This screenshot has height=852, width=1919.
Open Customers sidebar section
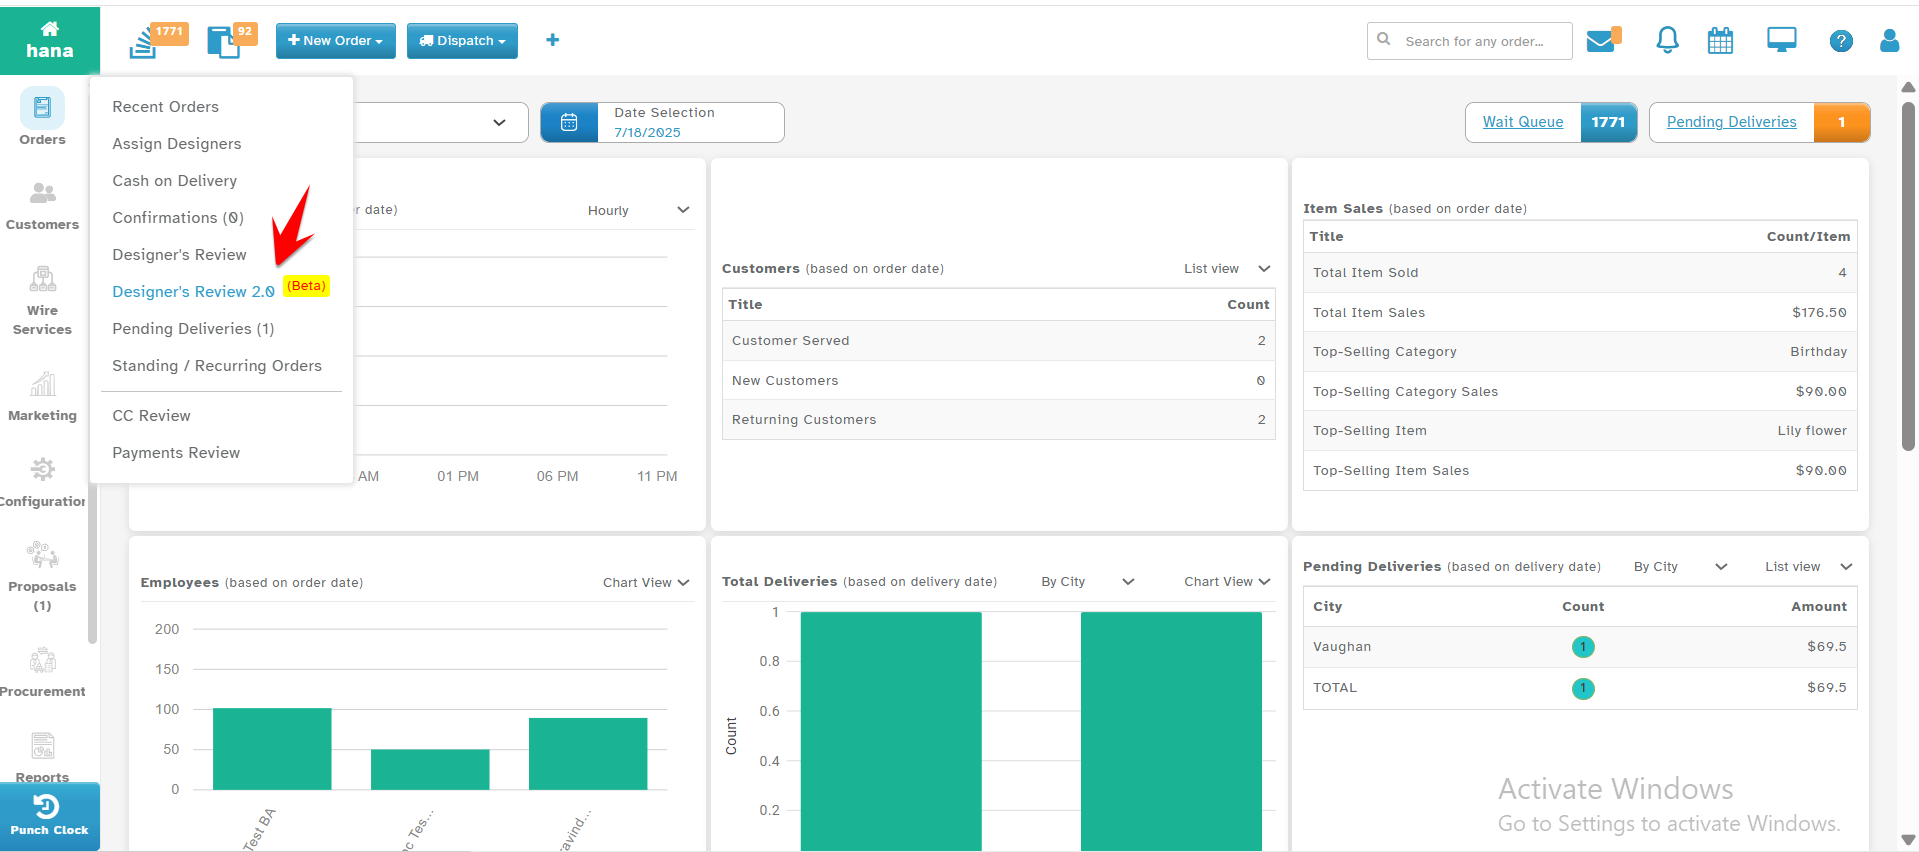click(x=42, y=206)
